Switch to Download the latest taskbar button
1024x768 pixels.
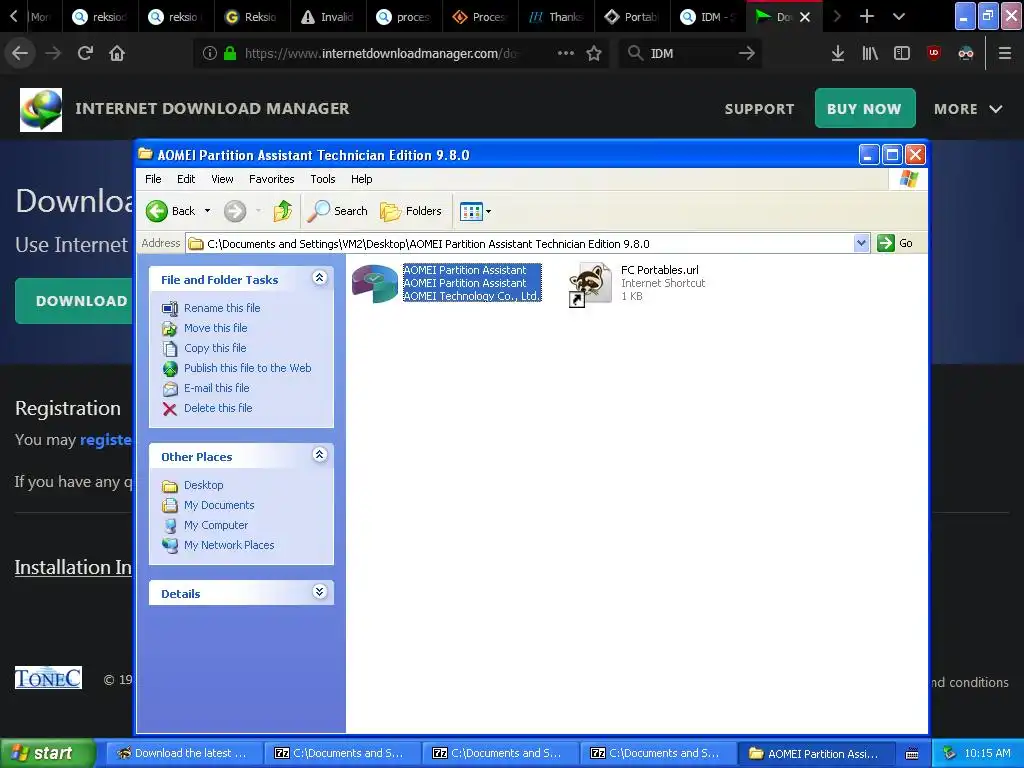pos(184,753)
